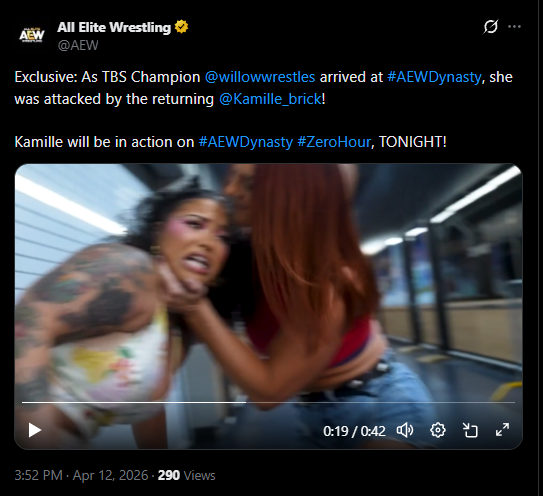Open the #ZeroHour hashtag
The image size is (543, 496).
click(x=334, y=142)
